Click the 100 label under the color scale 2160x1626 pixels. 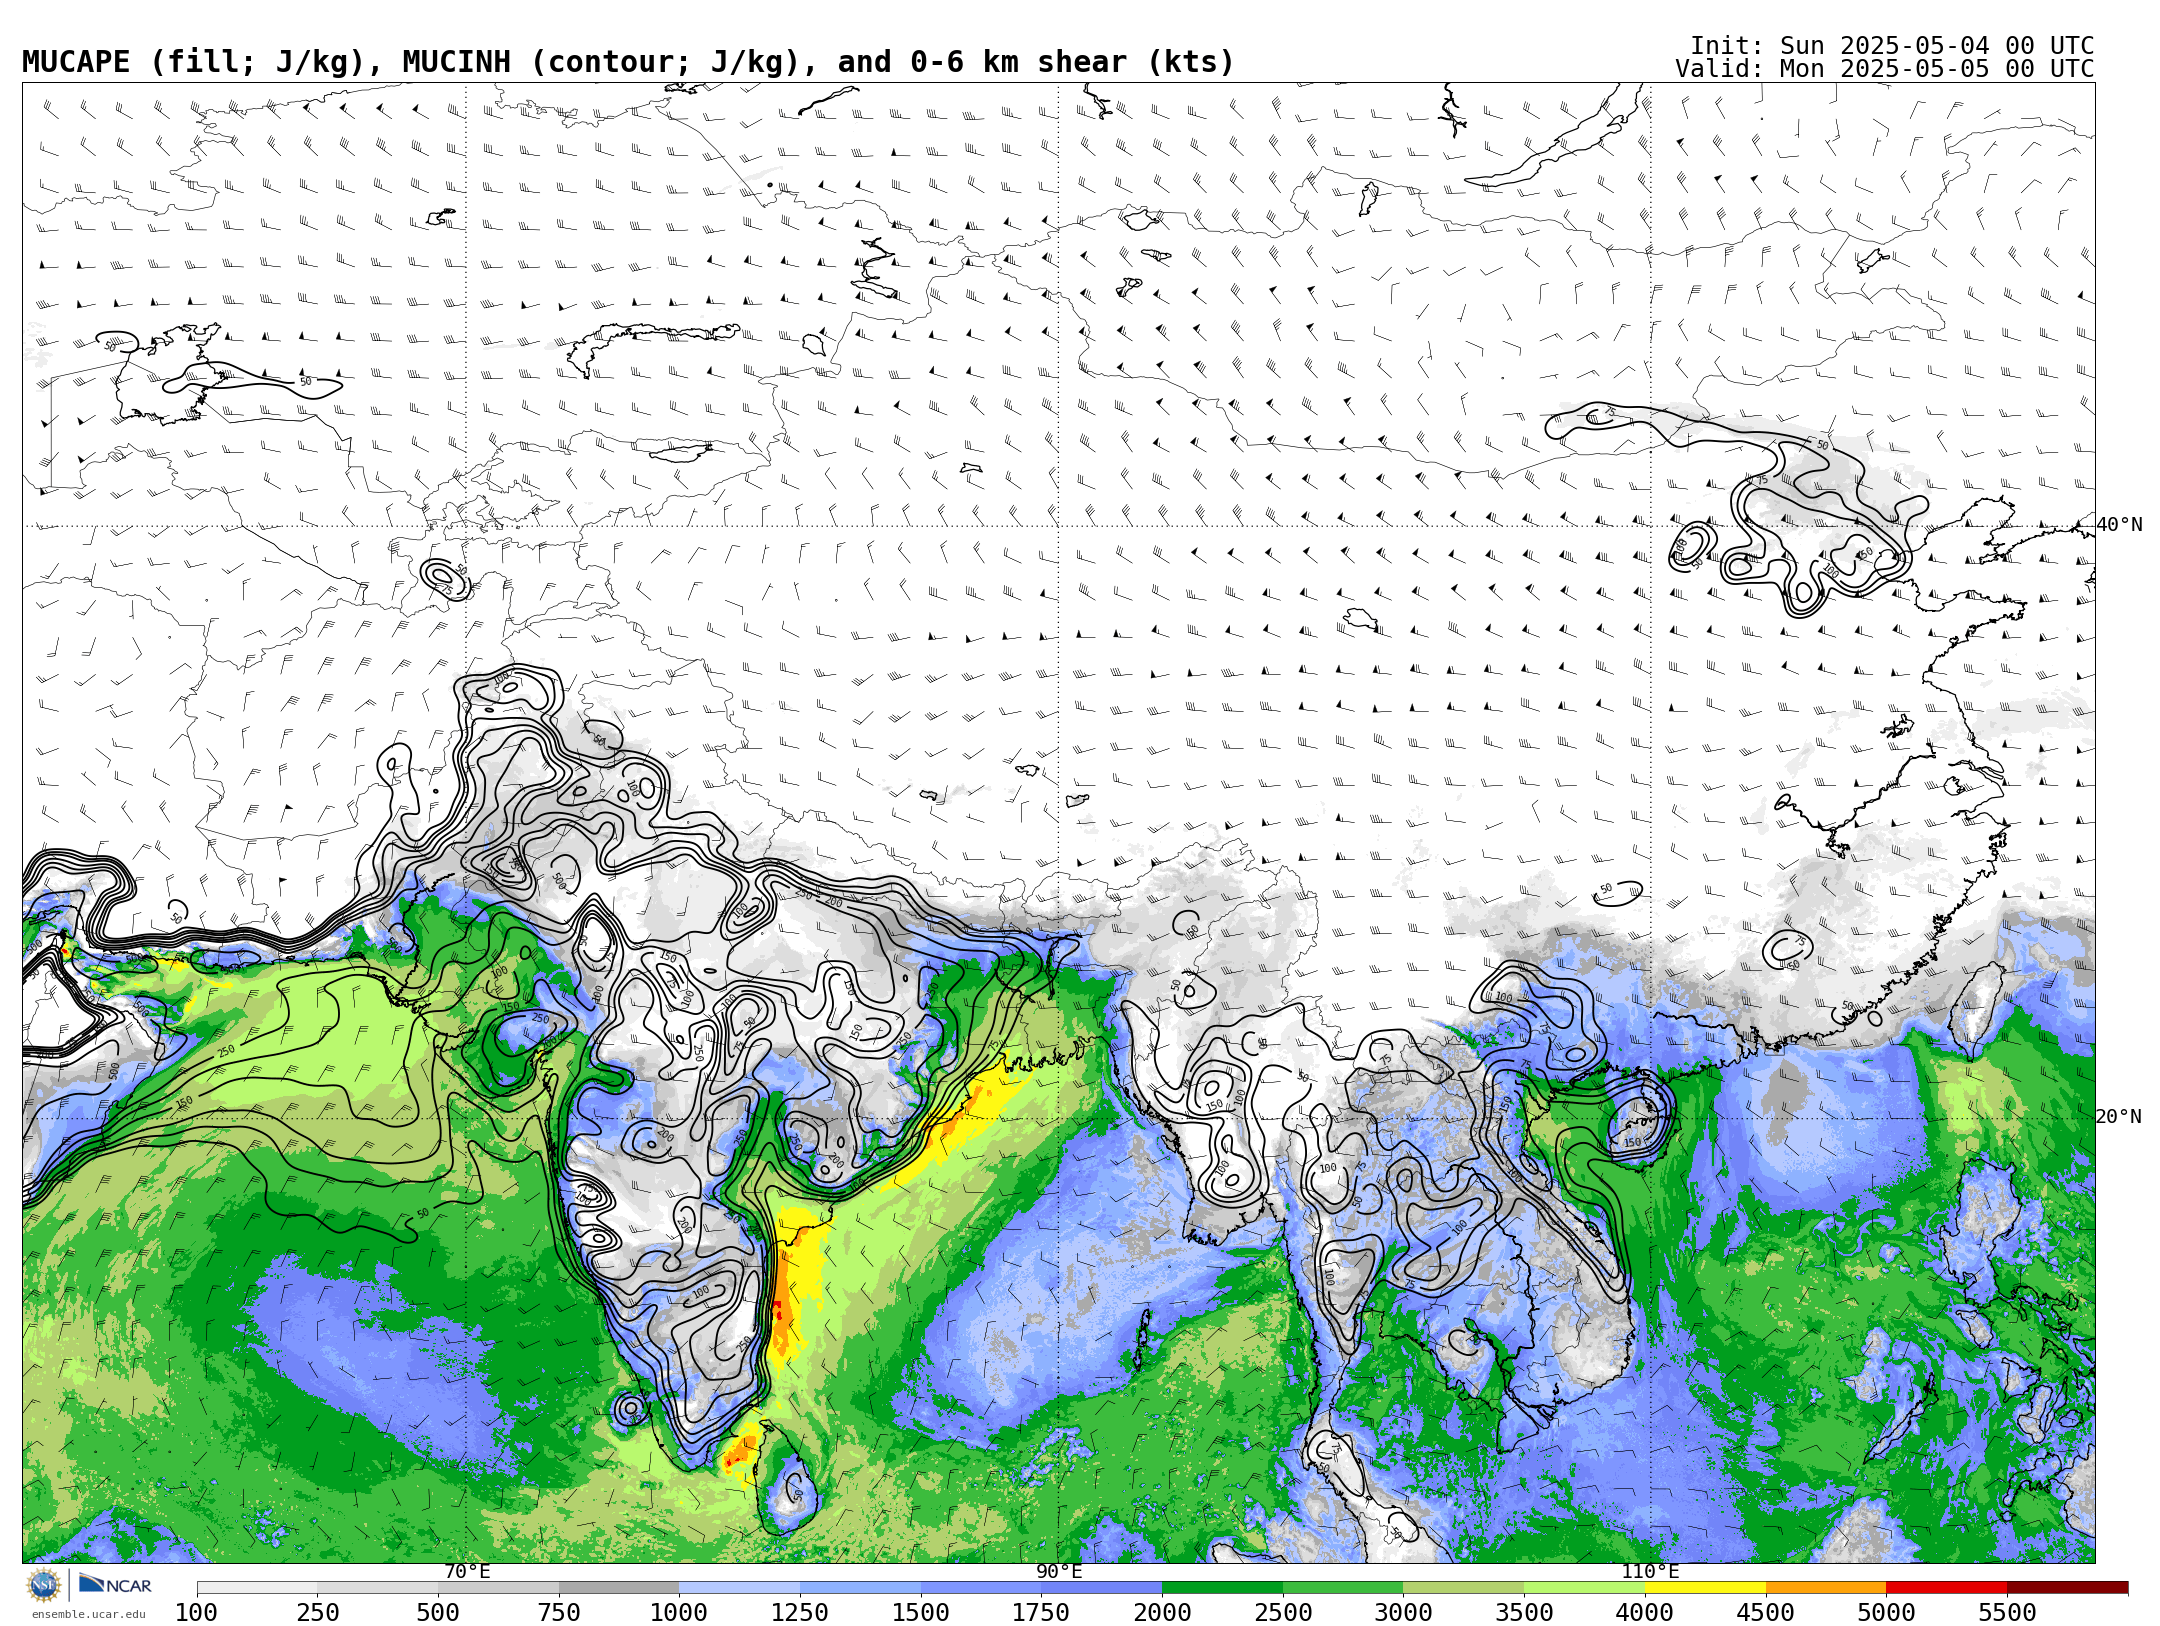tap(197, 1612)
